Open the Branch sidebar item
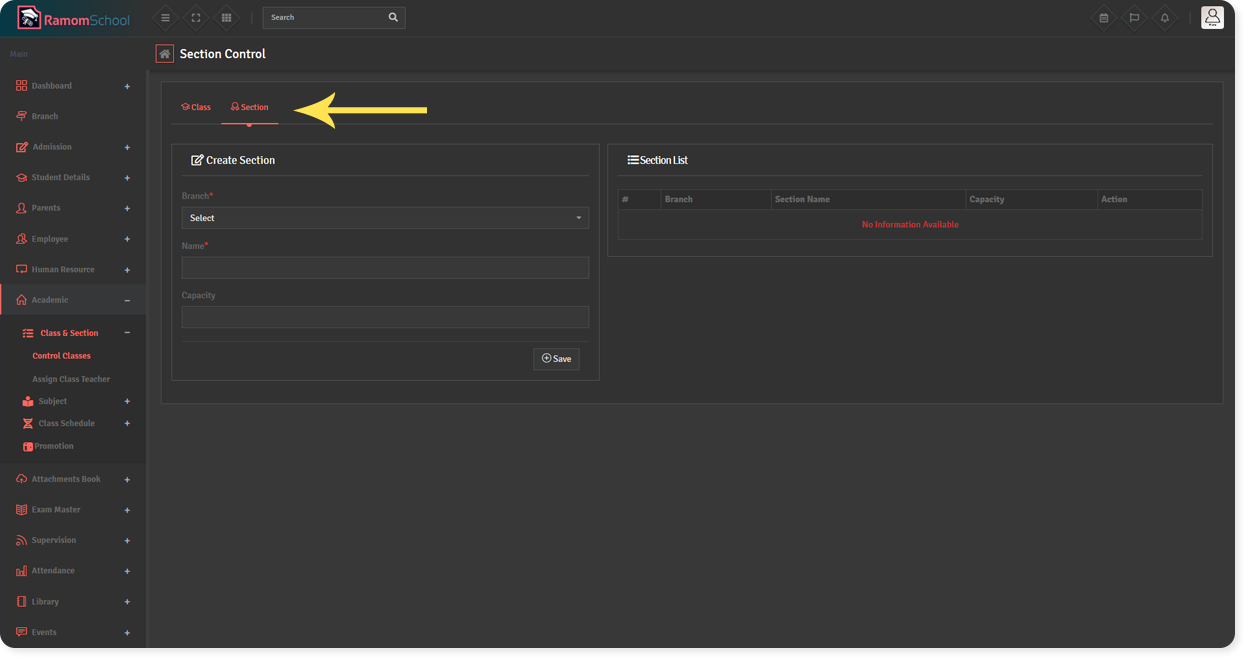Image resolution: width=1250 pixels, height=661 pixels. point(45,116)
